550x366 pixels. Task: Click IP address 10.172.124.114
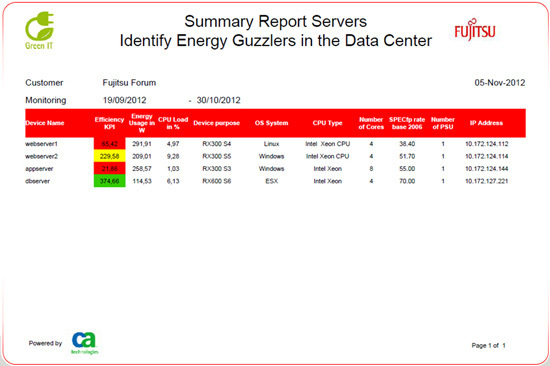487,156
